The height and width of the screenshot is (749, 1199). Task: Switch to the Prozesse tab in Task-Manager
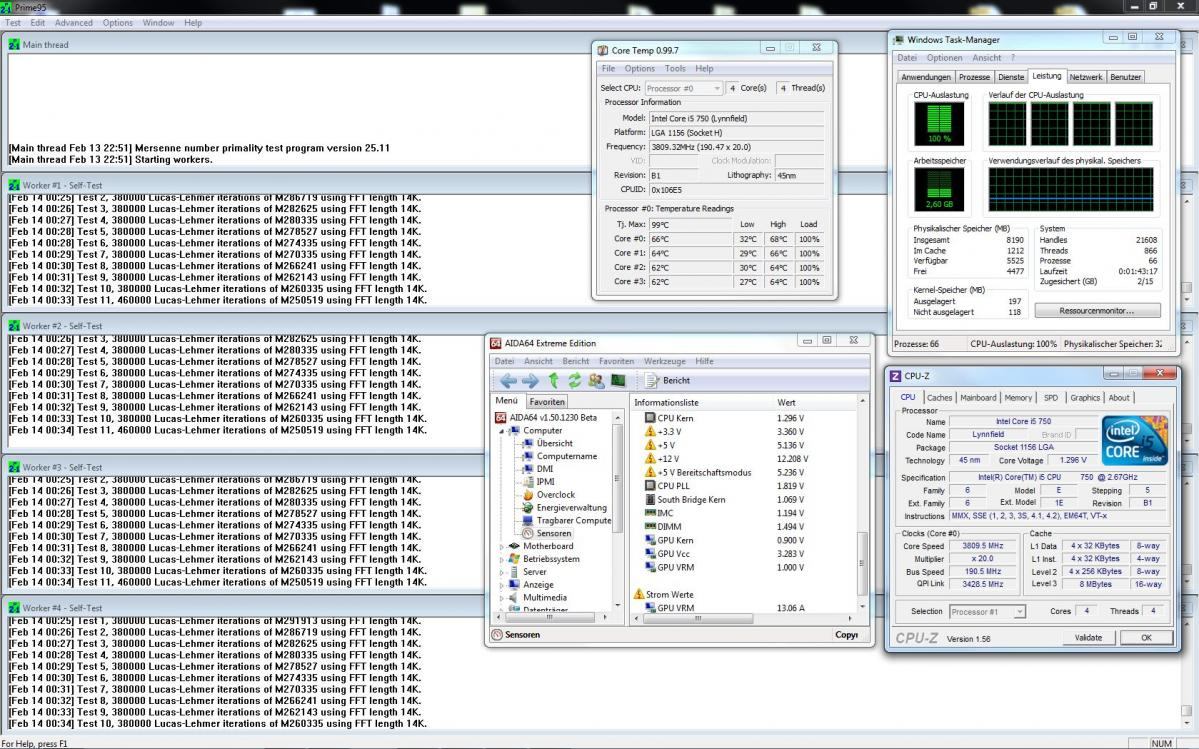click(974, 77)
